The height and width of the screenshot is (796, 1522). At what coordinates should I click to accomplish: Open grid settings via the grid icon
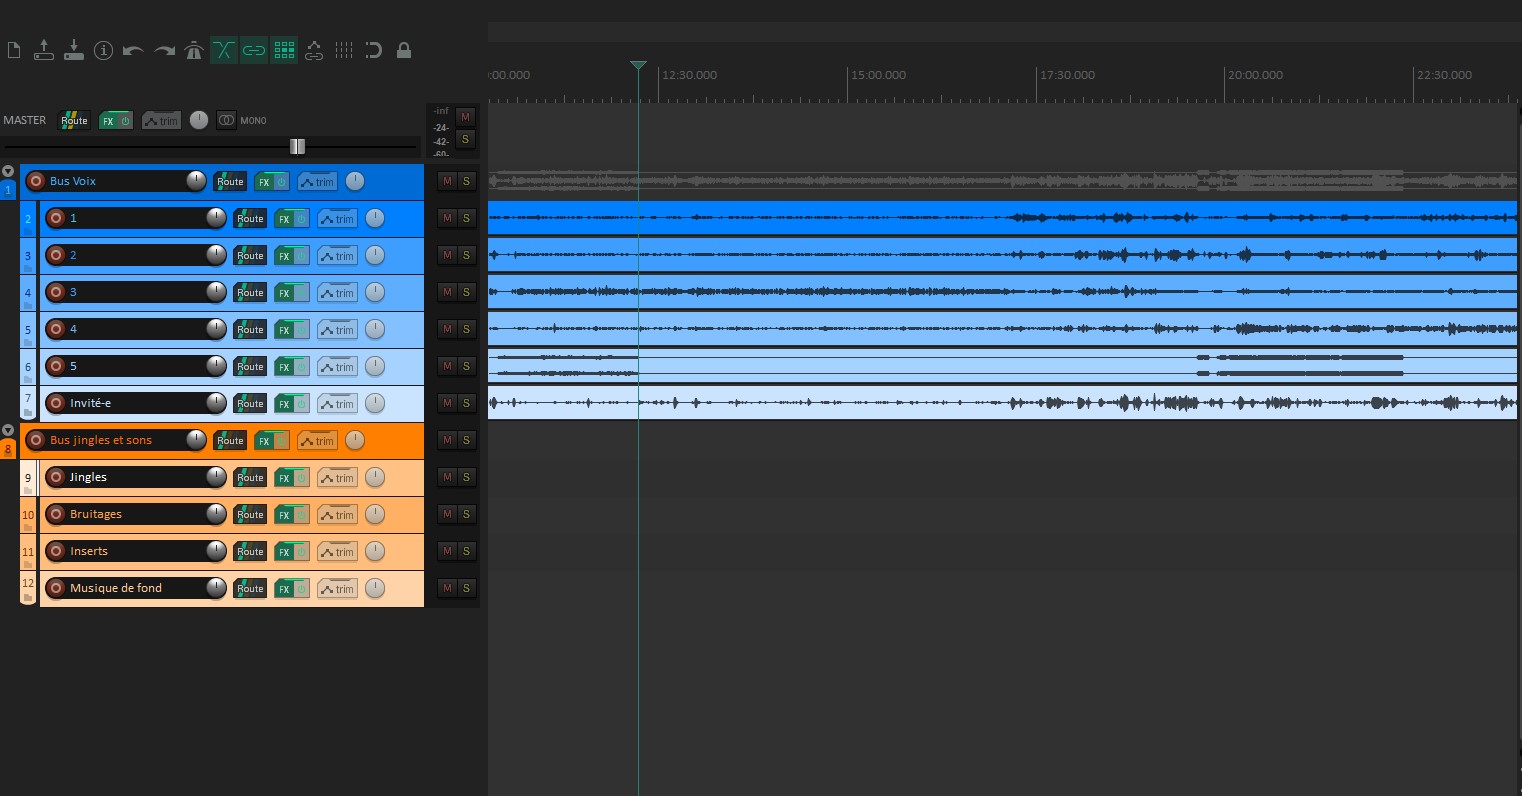point(284,50)
